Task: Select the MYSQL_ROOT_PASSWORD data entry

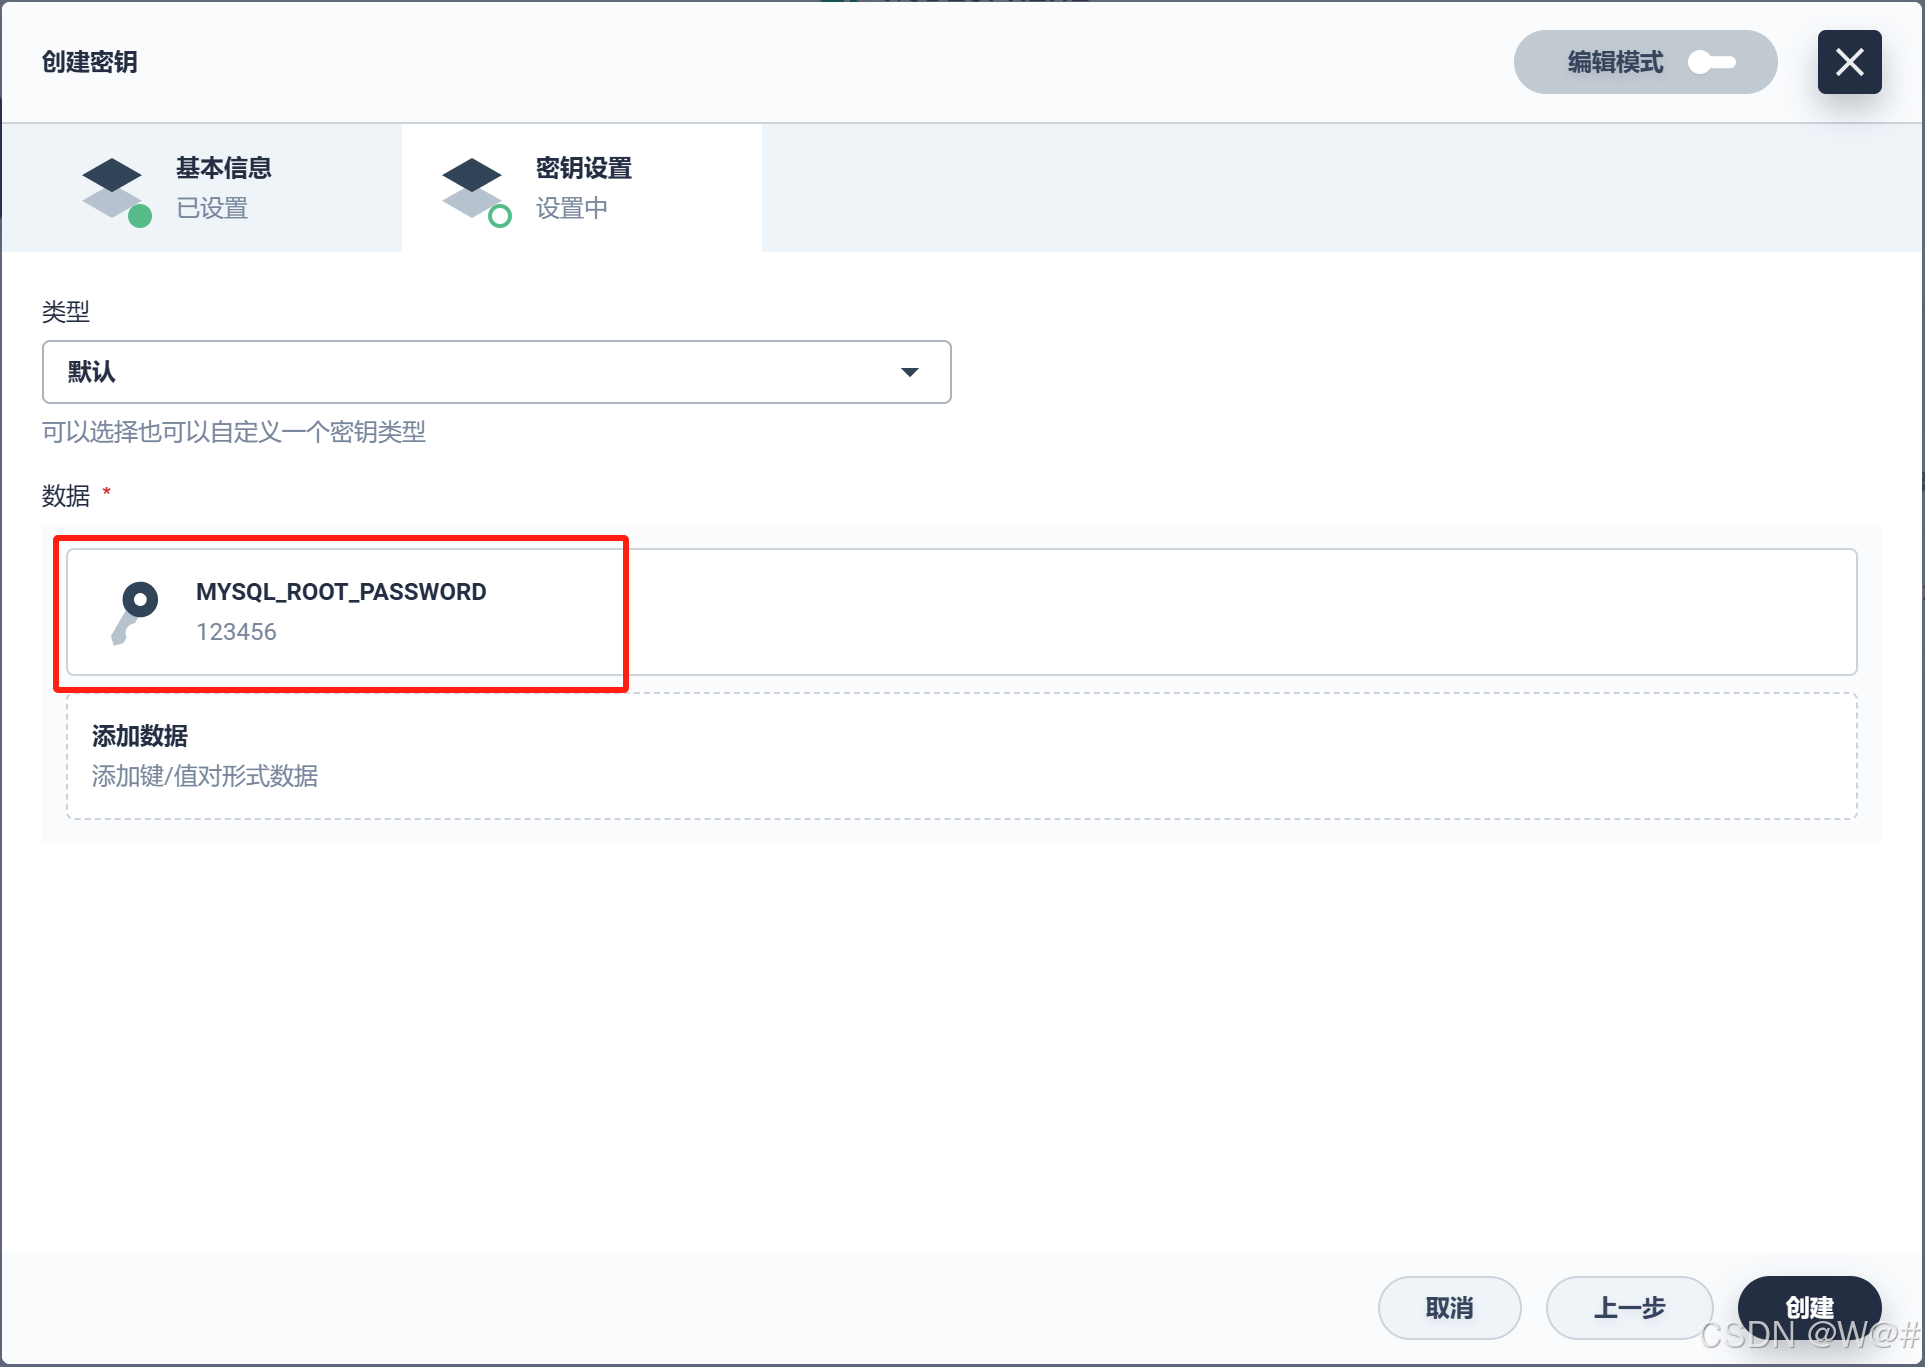Action: pyautogui.click(x=961, y=612)
